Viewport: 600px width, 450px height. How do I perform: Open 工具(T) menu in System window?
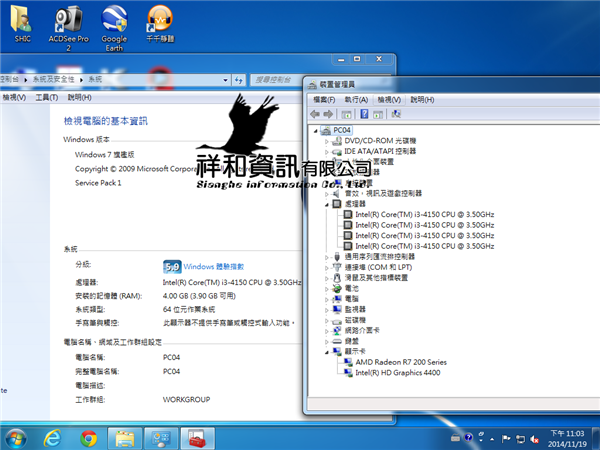click(47, 98)
